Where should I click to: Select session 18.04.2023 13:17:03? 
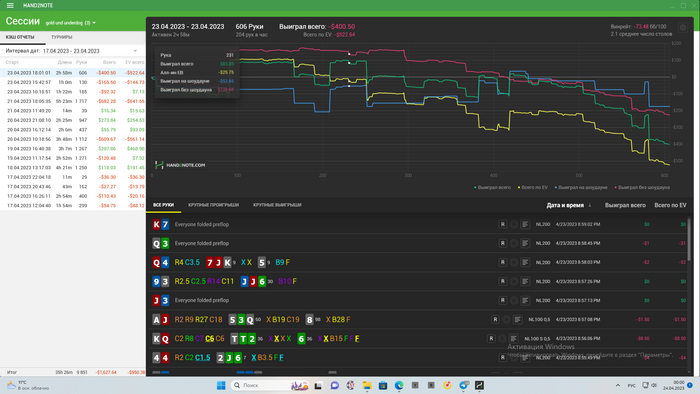click(x=73, y=168)
